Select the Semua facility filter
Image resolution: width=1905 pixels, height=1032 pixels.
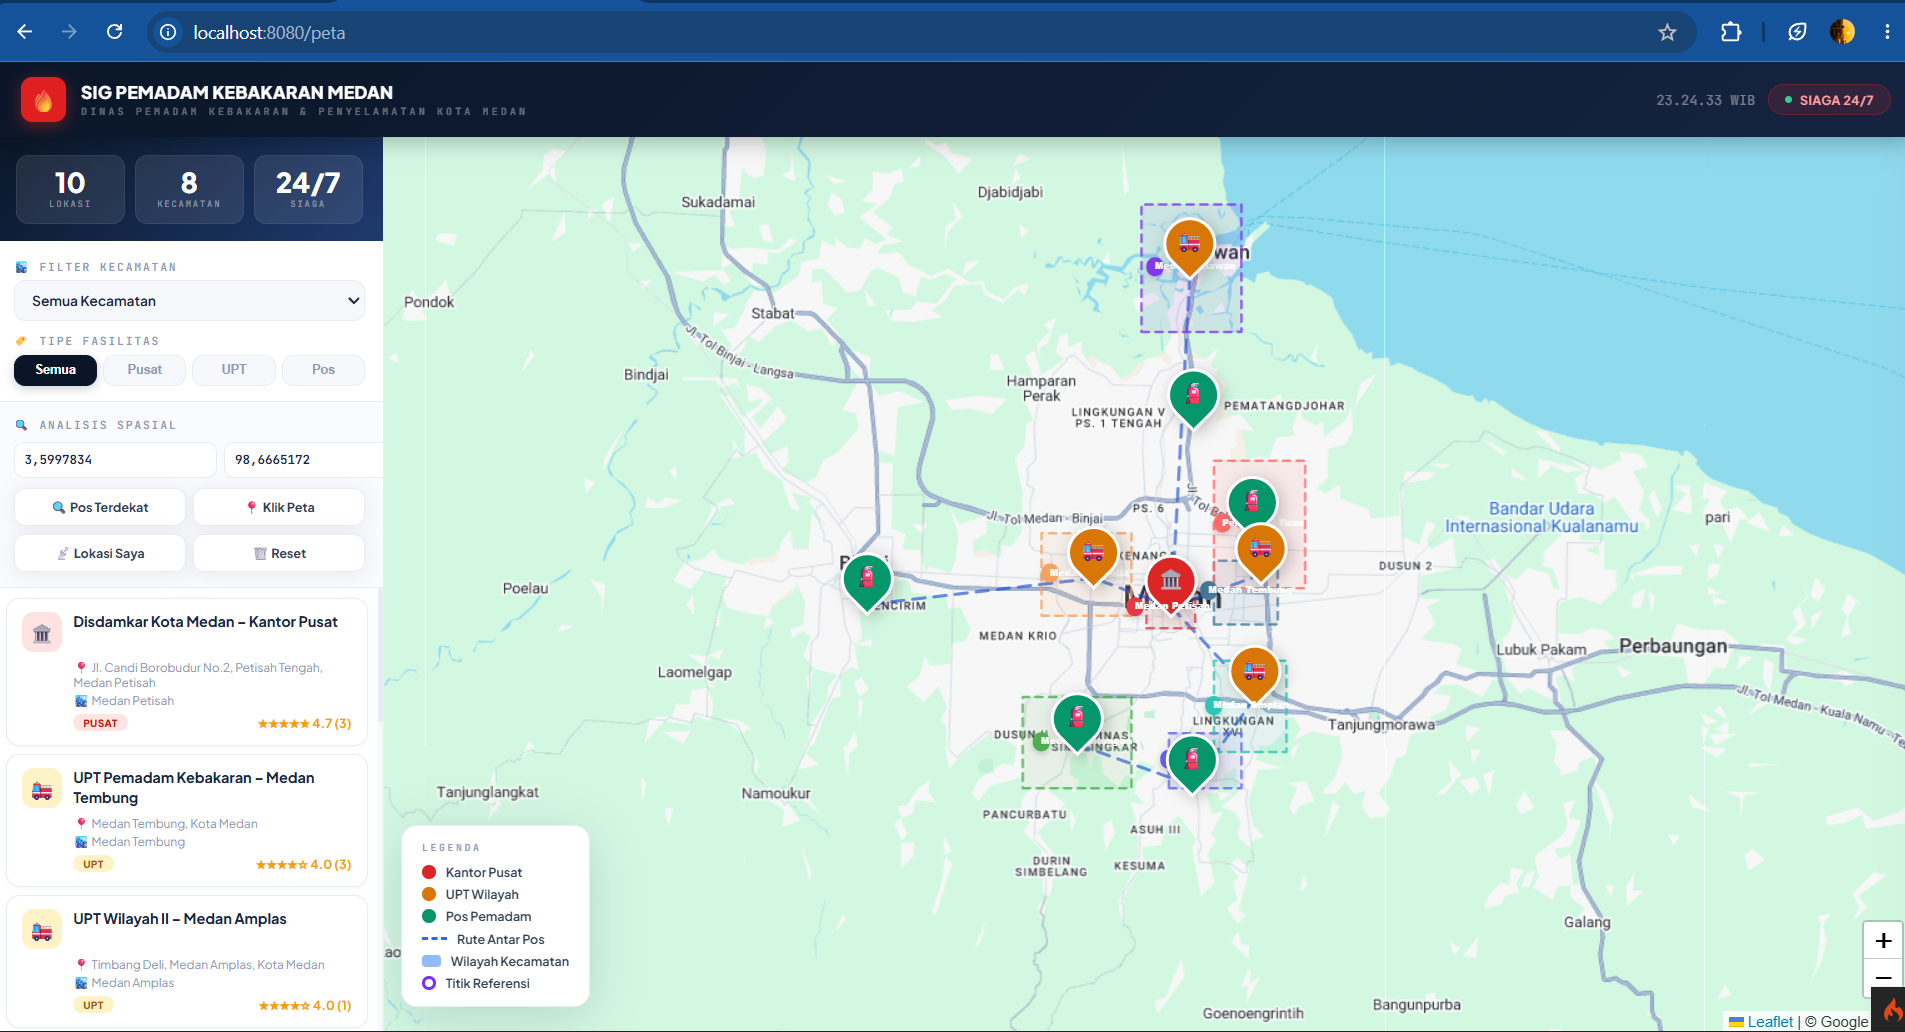[x=55, y=370]
